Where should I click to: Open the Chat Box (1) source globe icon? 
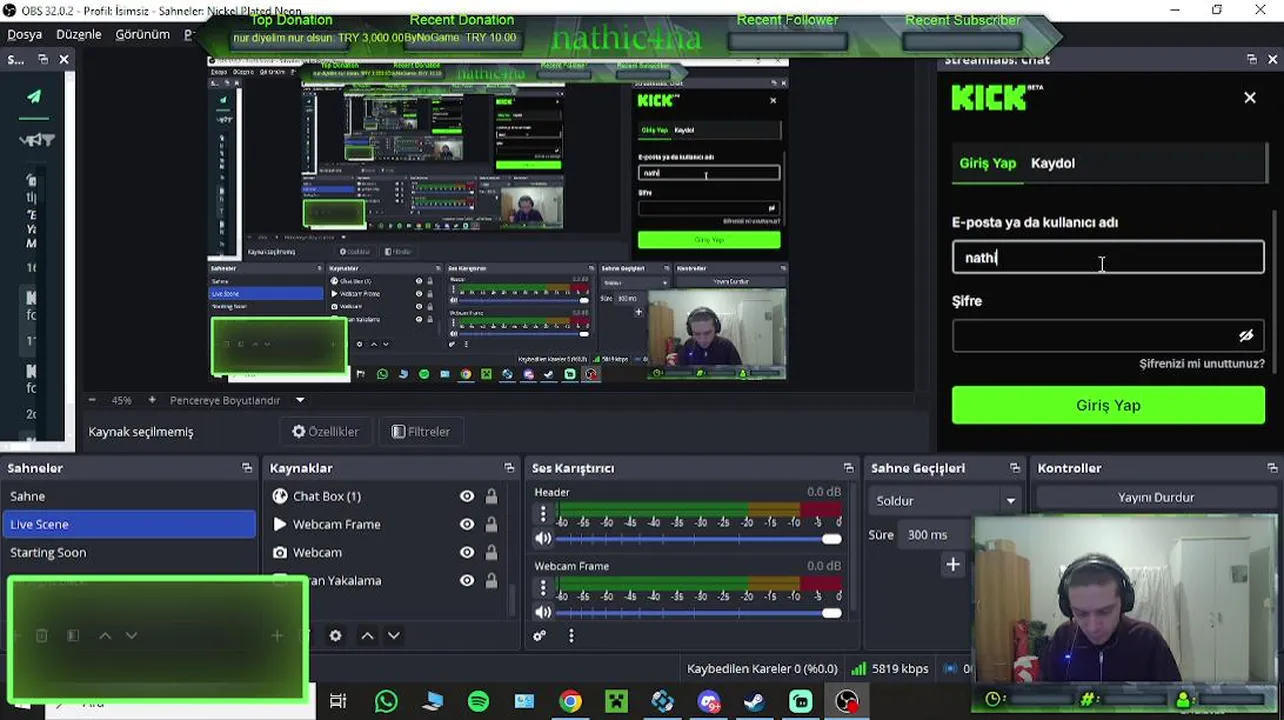280,496
